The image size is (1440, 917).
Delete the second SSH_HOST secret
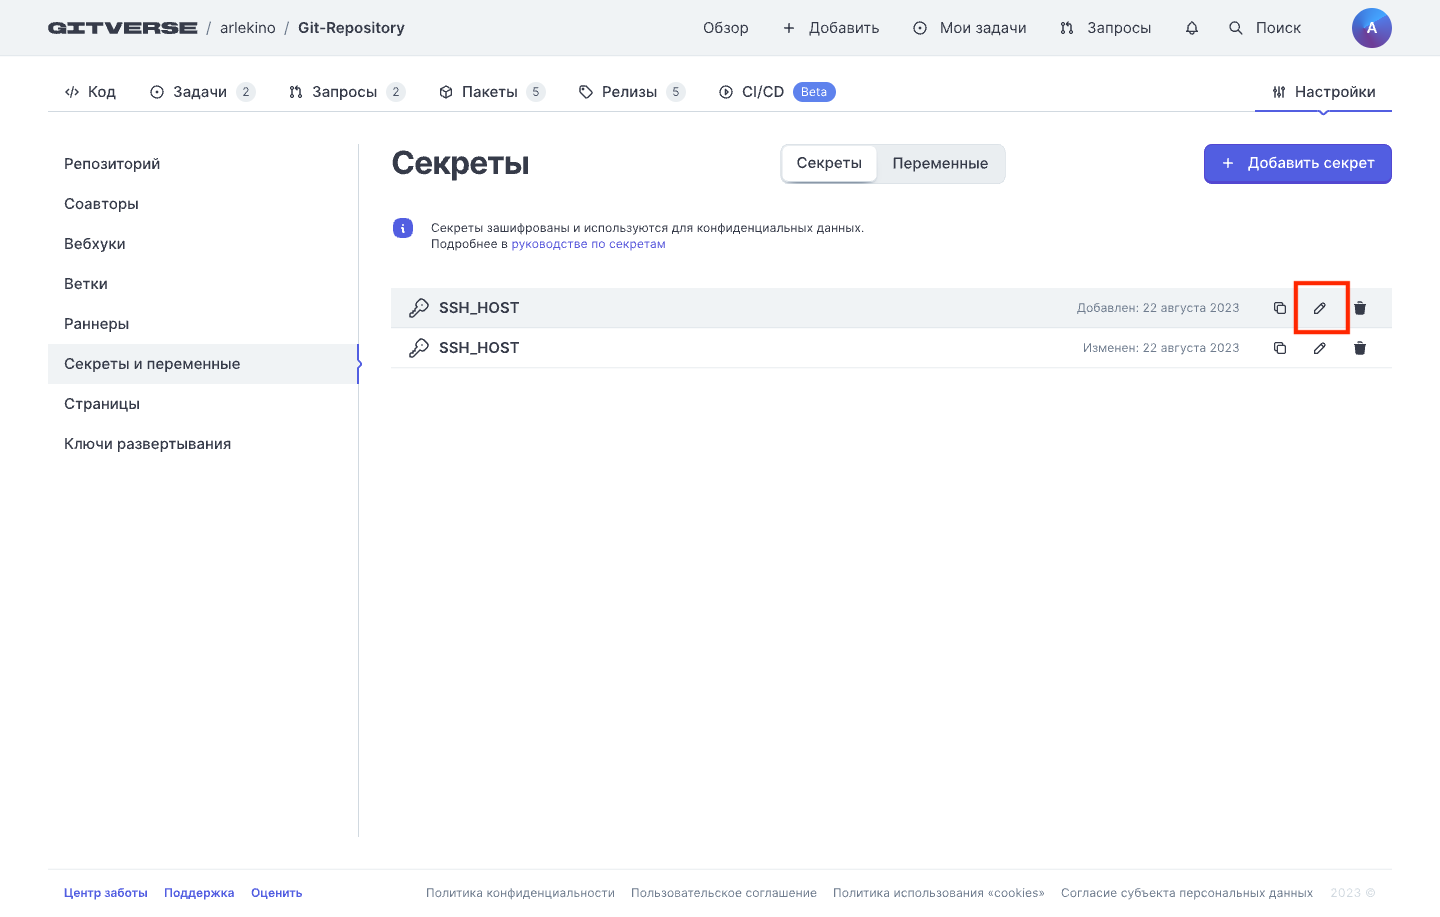tap(1360, 348)
